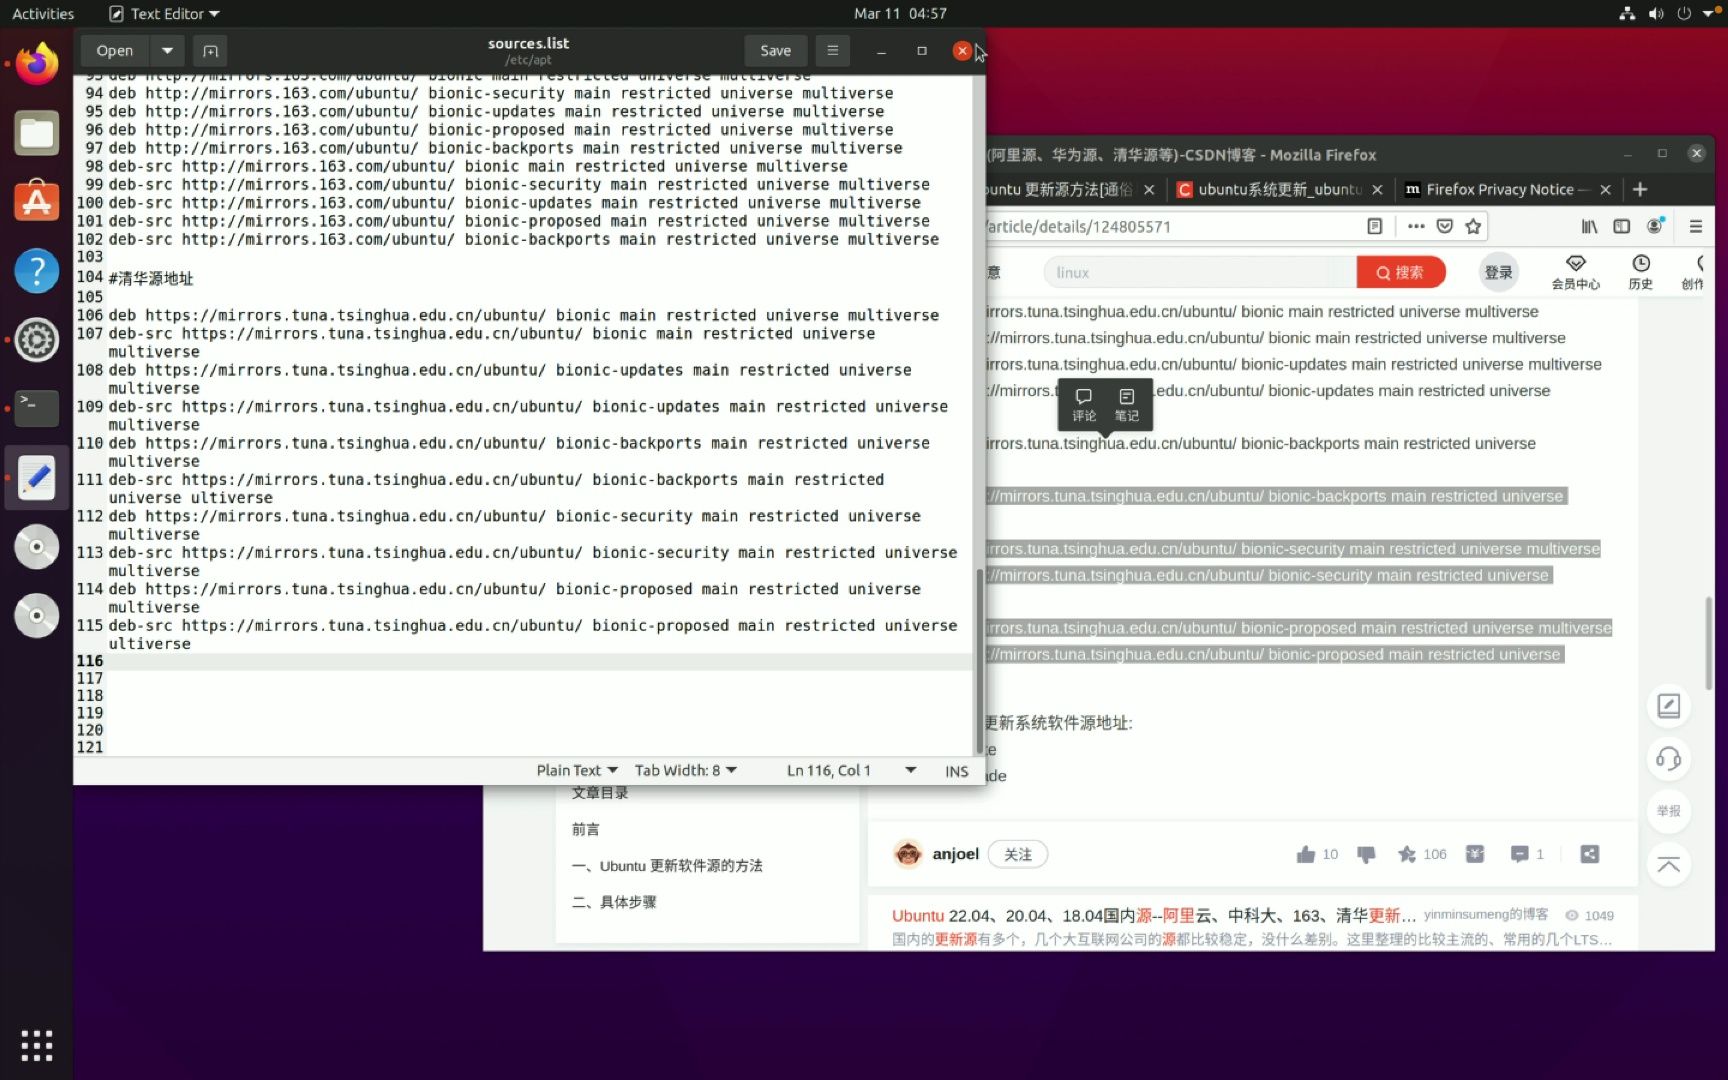Launch Ubuntu Software from the dock

click(x=37, y=201)
